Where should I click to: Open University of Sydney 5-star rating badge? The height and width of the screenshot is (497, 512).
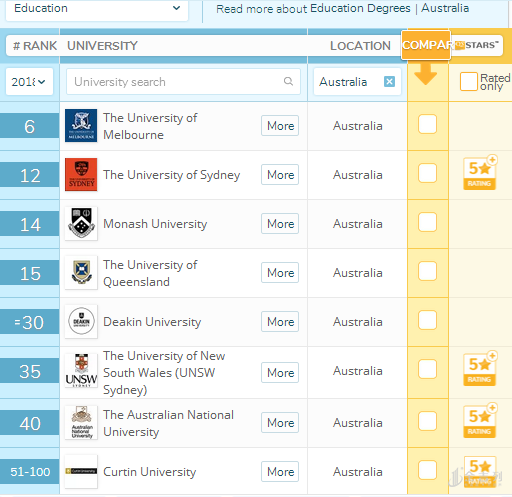click(x=480, y=173)
